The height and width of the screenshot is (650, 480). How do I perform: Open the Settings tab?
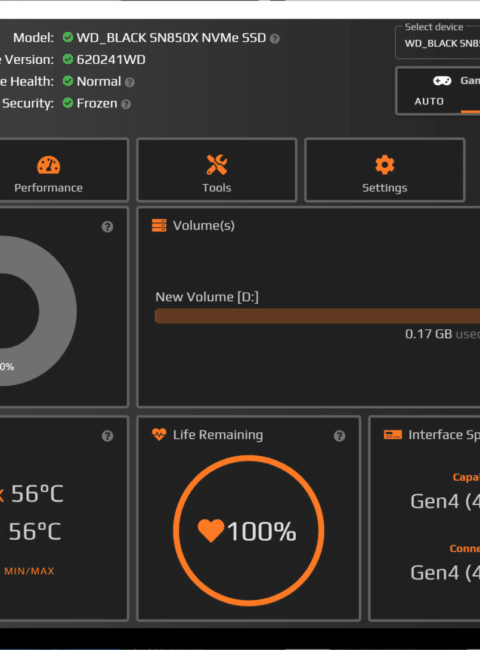(x=385, y=170)
